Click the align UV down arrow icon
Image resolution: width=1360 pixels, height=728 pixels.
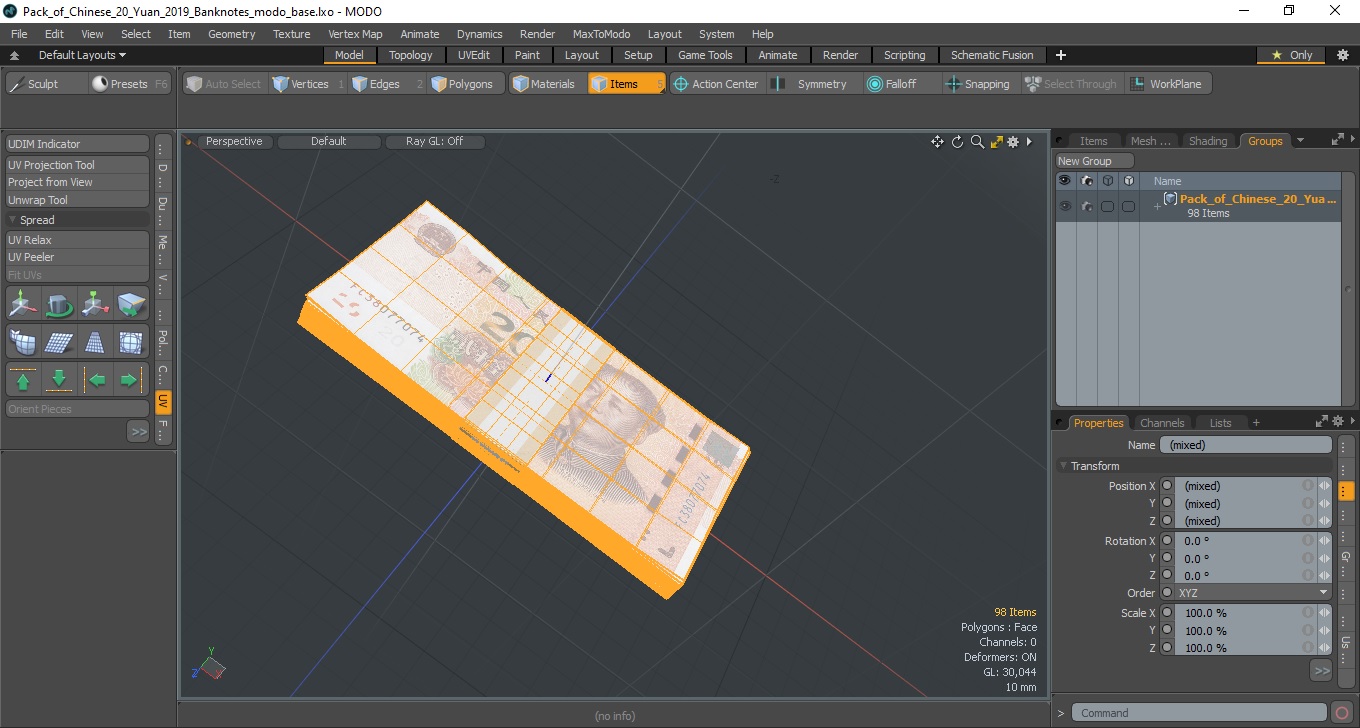[x=59, y=380]
